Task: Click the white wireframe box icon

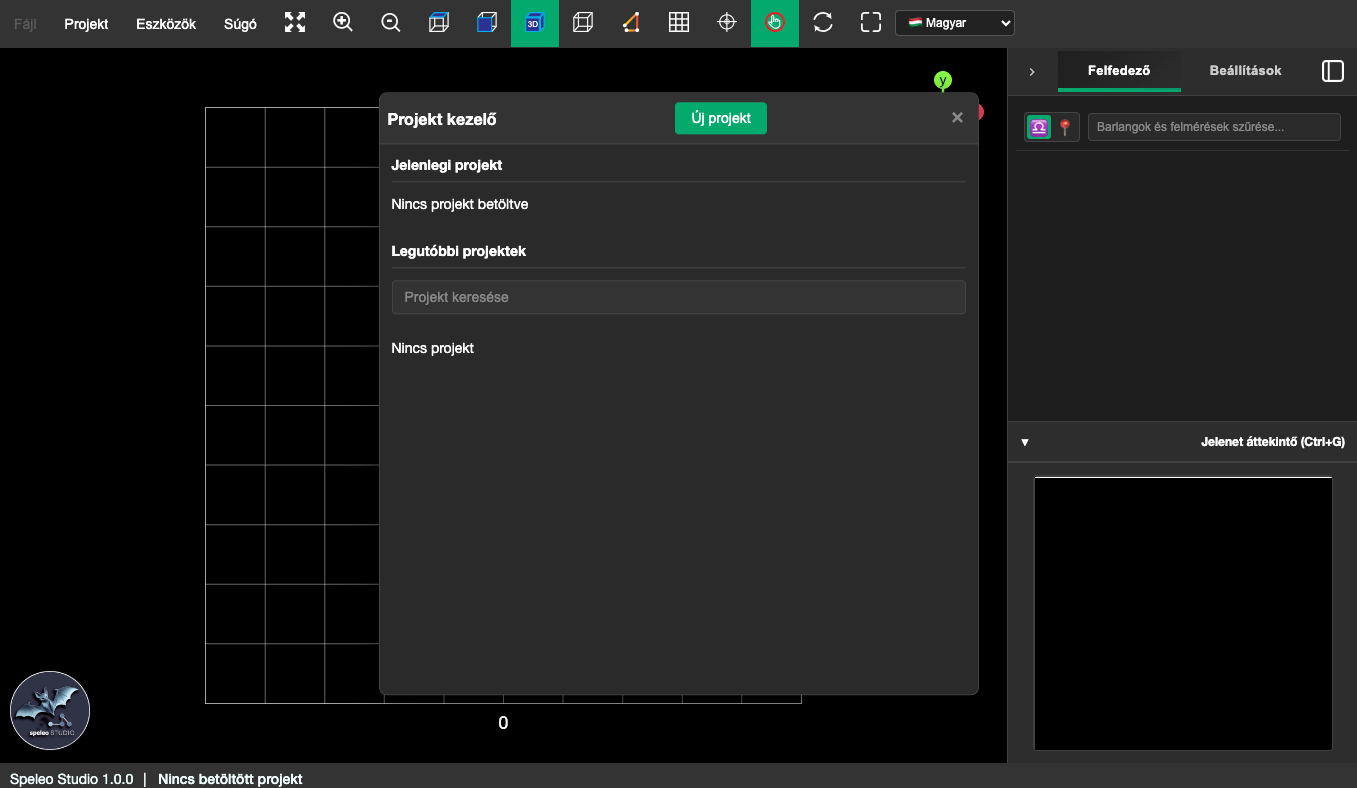Action: point(583,23)
